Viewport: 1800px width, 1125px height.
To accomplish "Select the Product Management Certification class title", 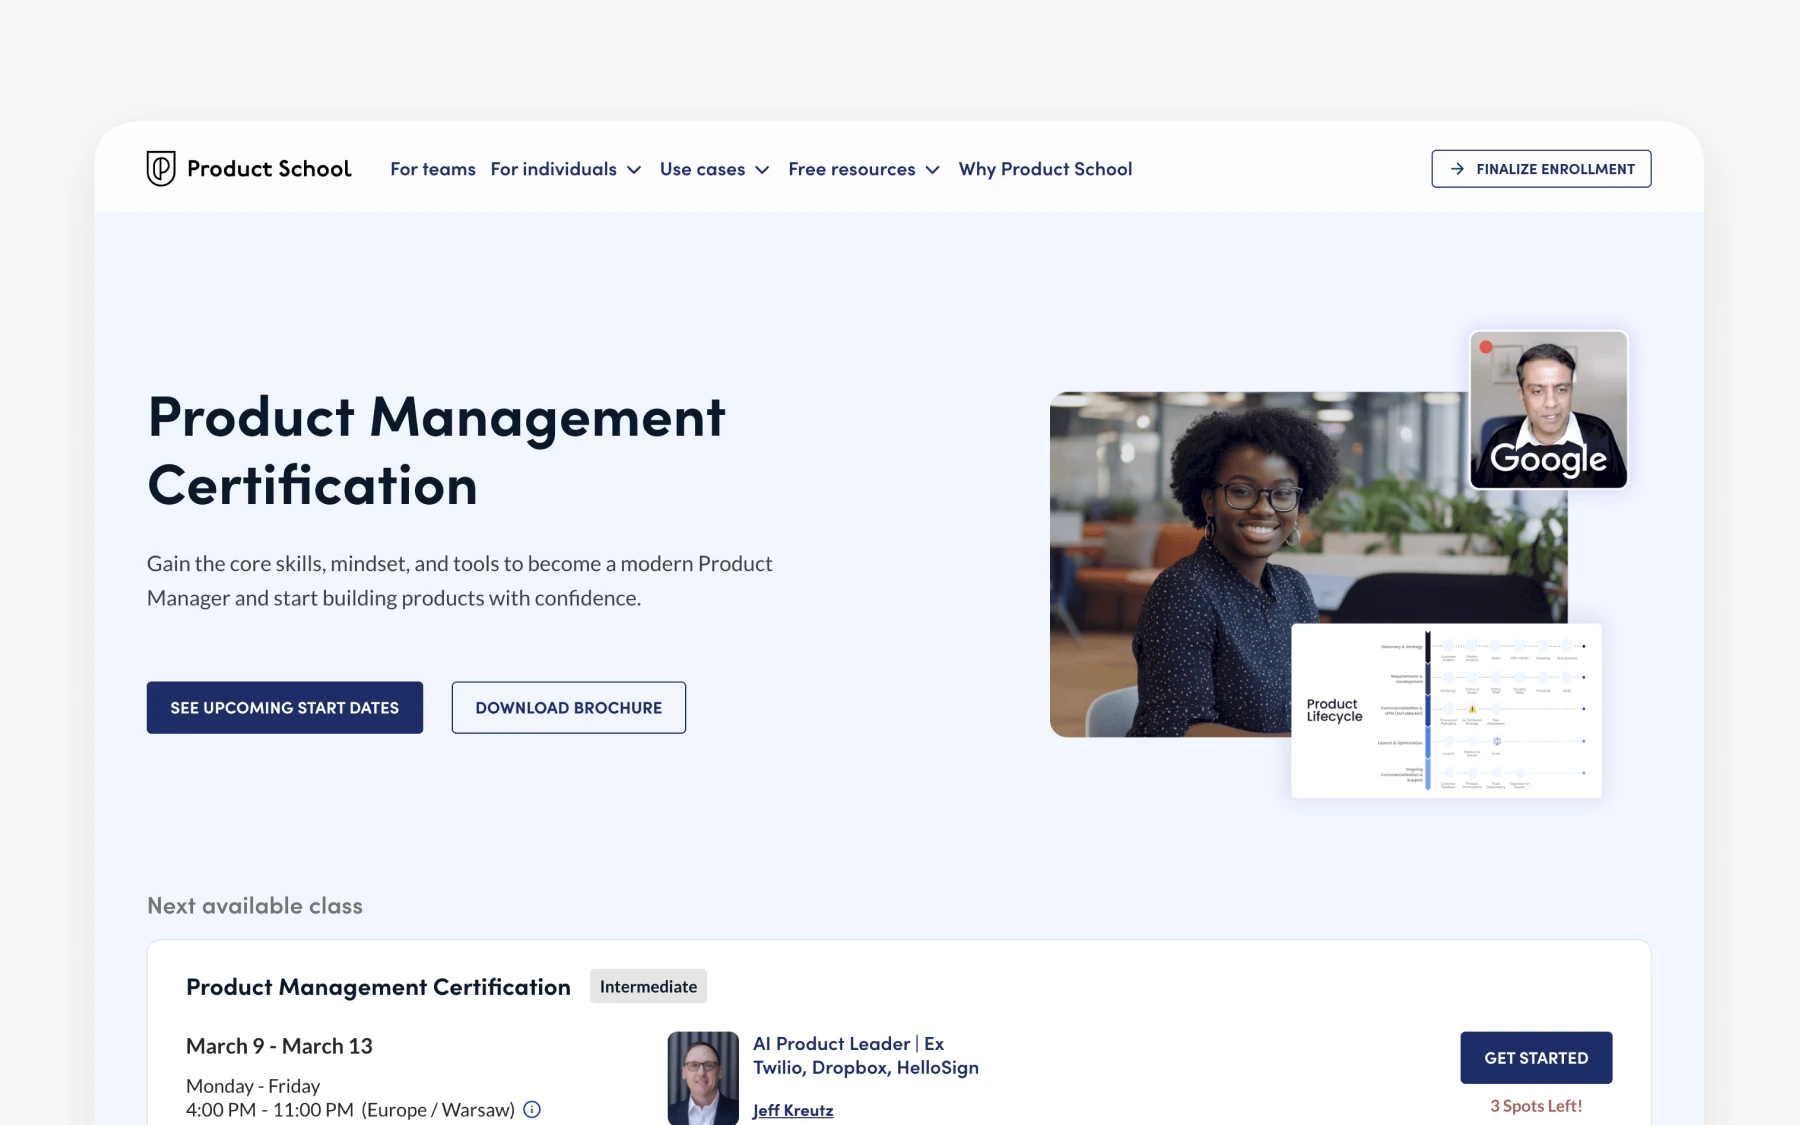I will (x=378, y=987).
